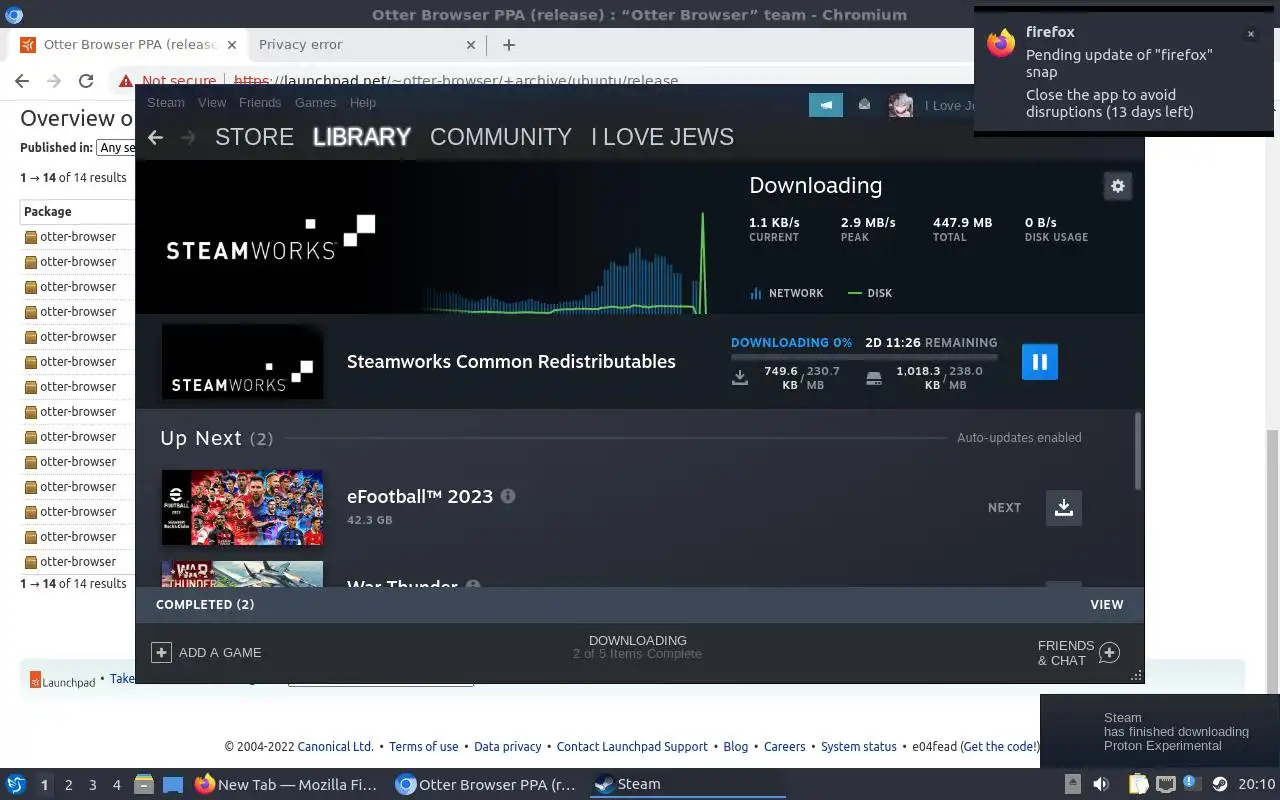The height and width of the screenshot is (800, 1280).
Task: Click the DOWNLOADING status at bottom
Action: [x=638, y=641]
